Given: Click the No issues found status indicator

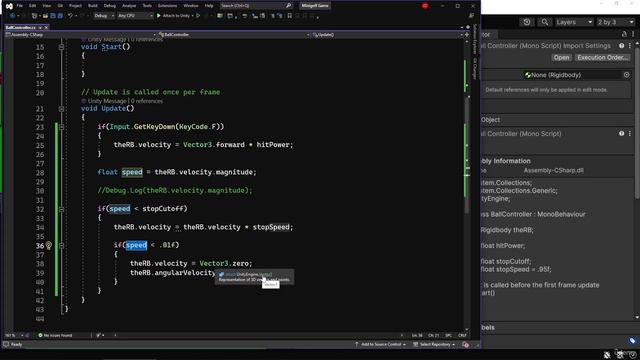Looking at the screenshot, I should pyautogui.click(x=55, y=336).
